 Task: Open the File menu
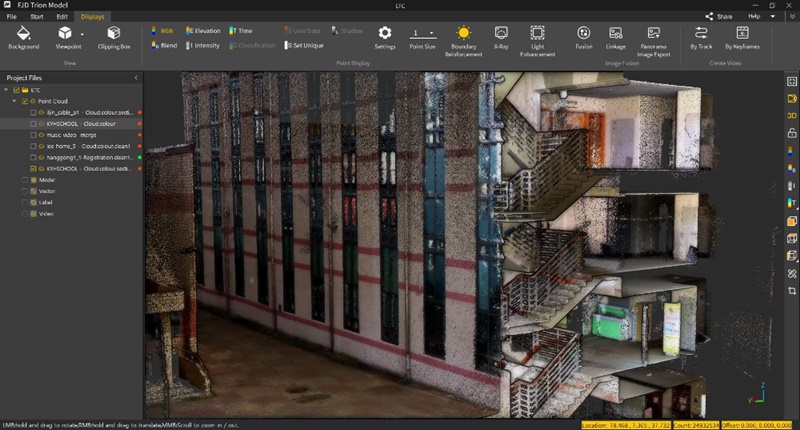tap(11, 16)
